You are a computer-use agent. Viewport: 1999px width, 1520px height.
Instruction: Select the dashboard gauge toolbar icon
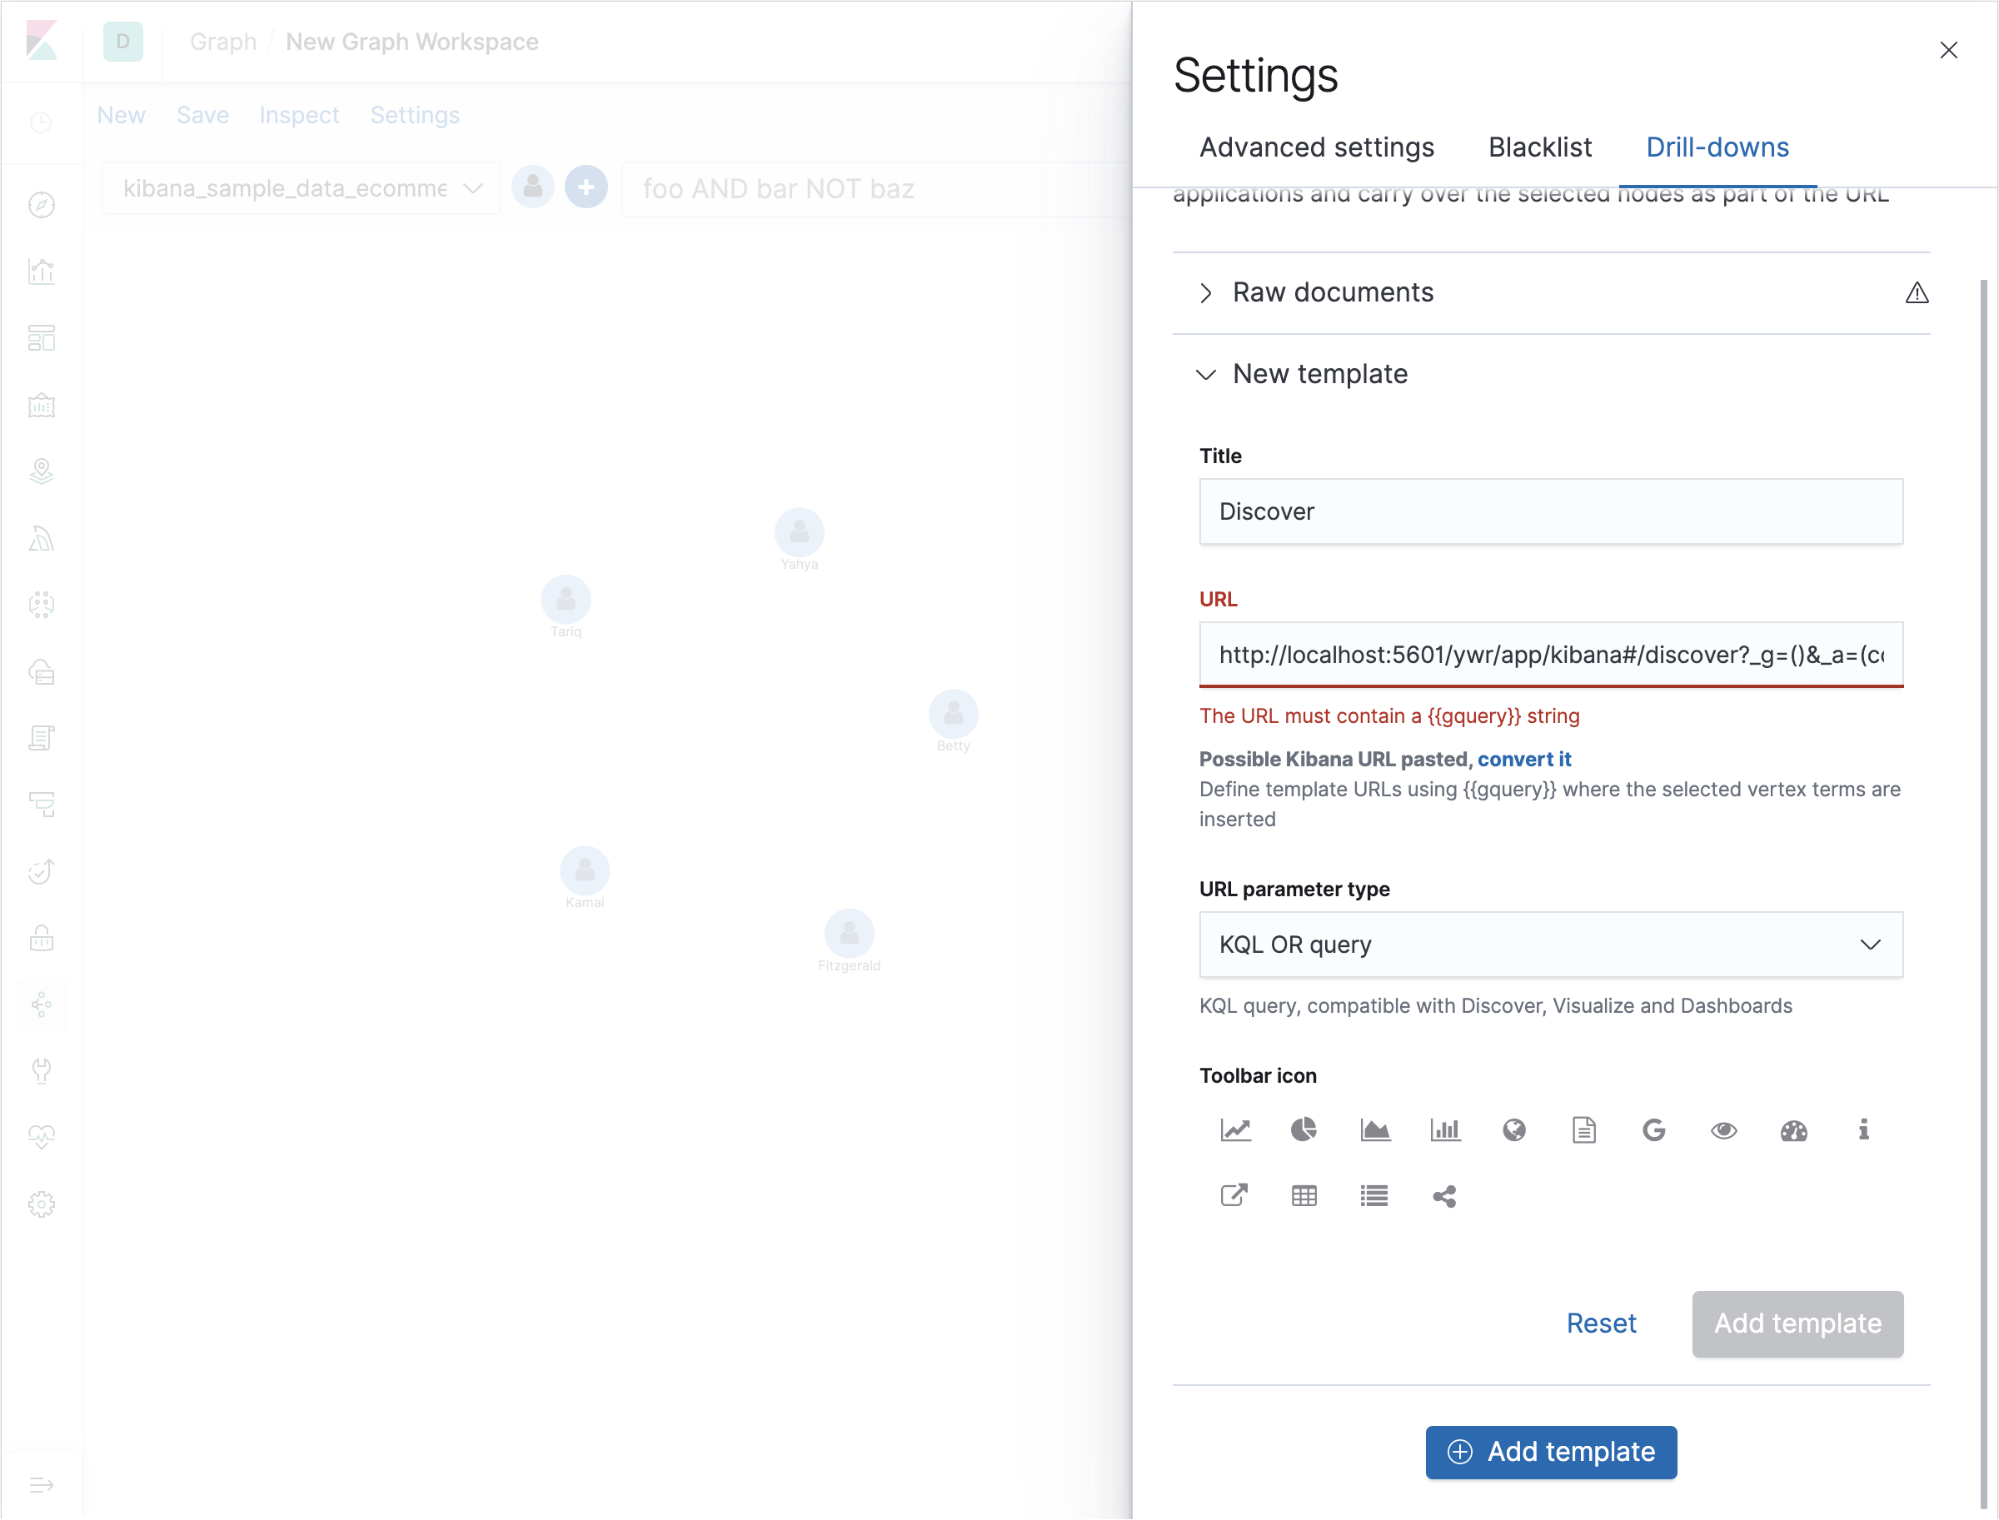click(1794, 1130)
